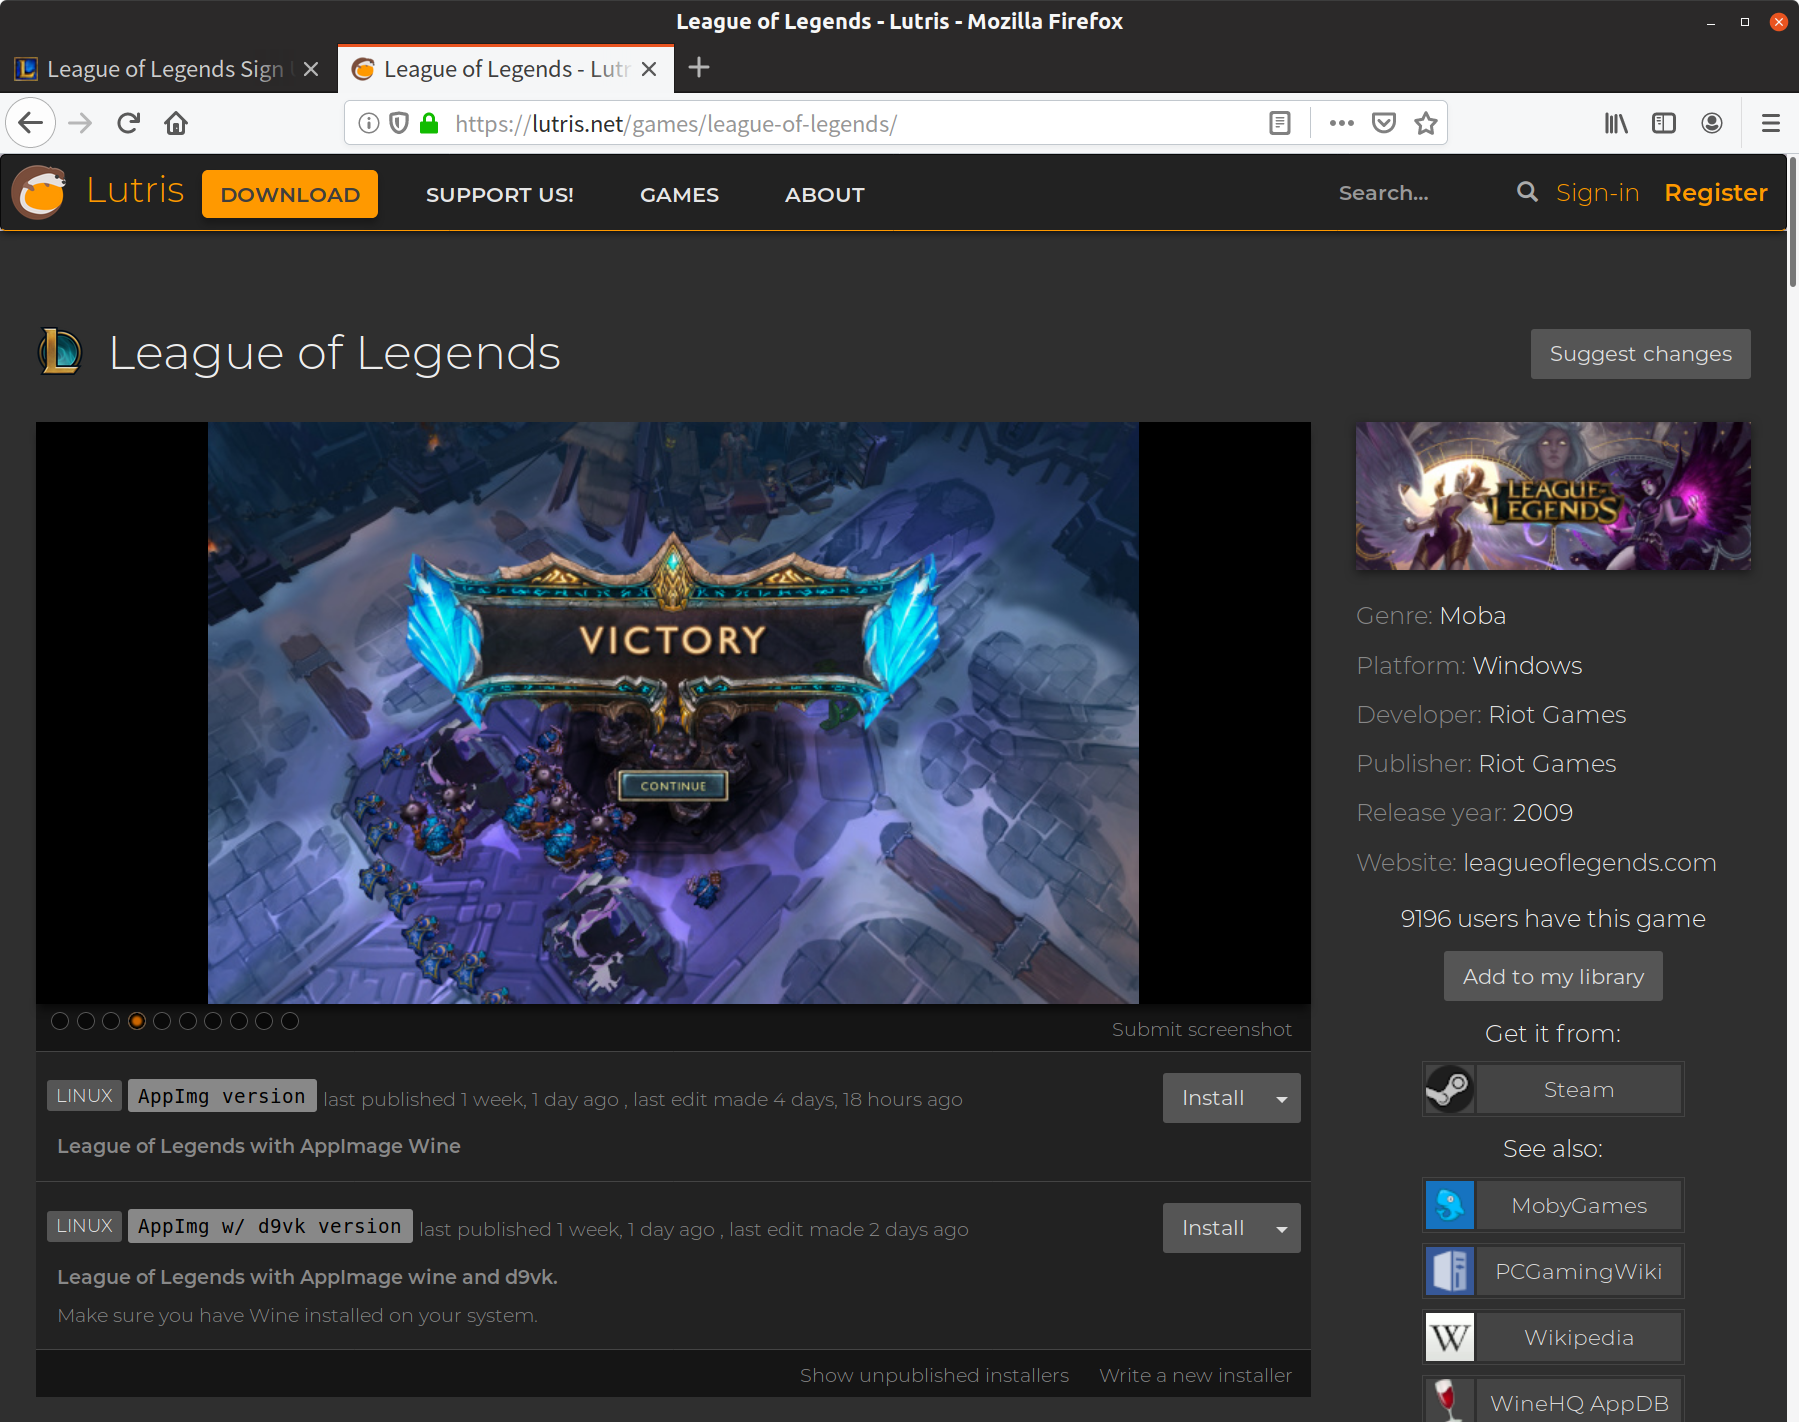The width and height of the screenshot is (1799, 1422).
Task: Click the MobyGames icon
Action: coord(1449,1205)
